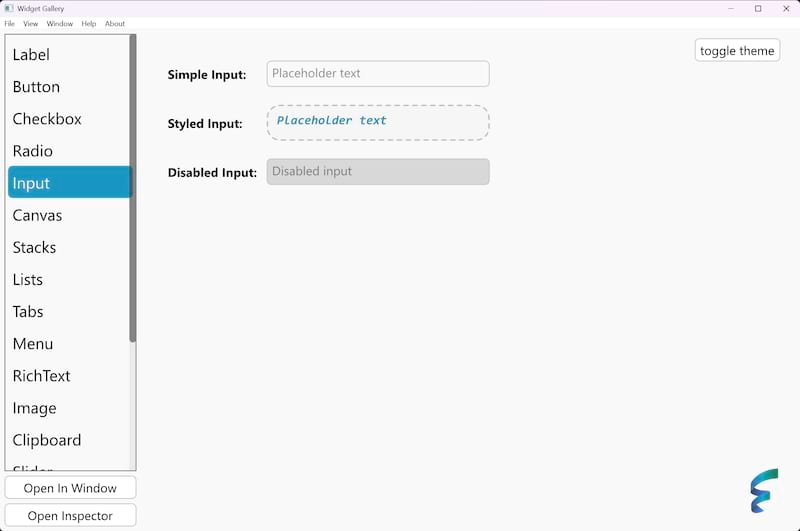Image resolution: width=800 pixels, height=531 pixels.
Task: Click the Open Inspector button
Action: coord(70,516)
